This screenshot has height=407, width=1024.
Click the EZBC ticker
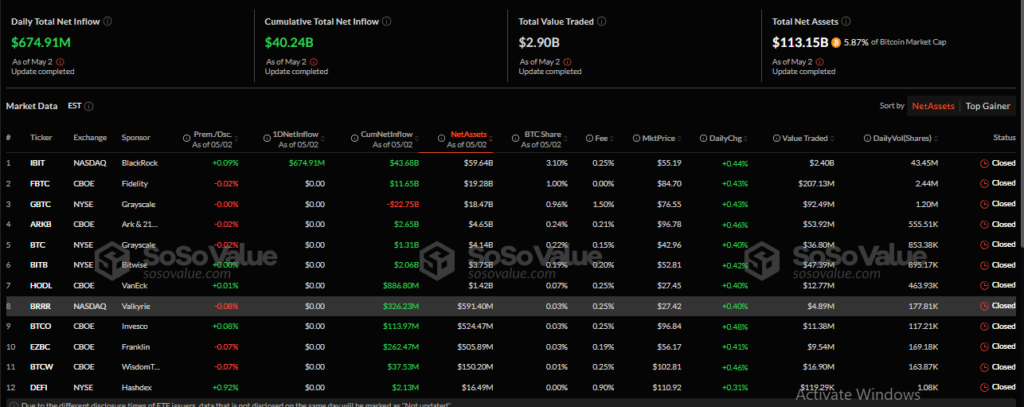40,346
